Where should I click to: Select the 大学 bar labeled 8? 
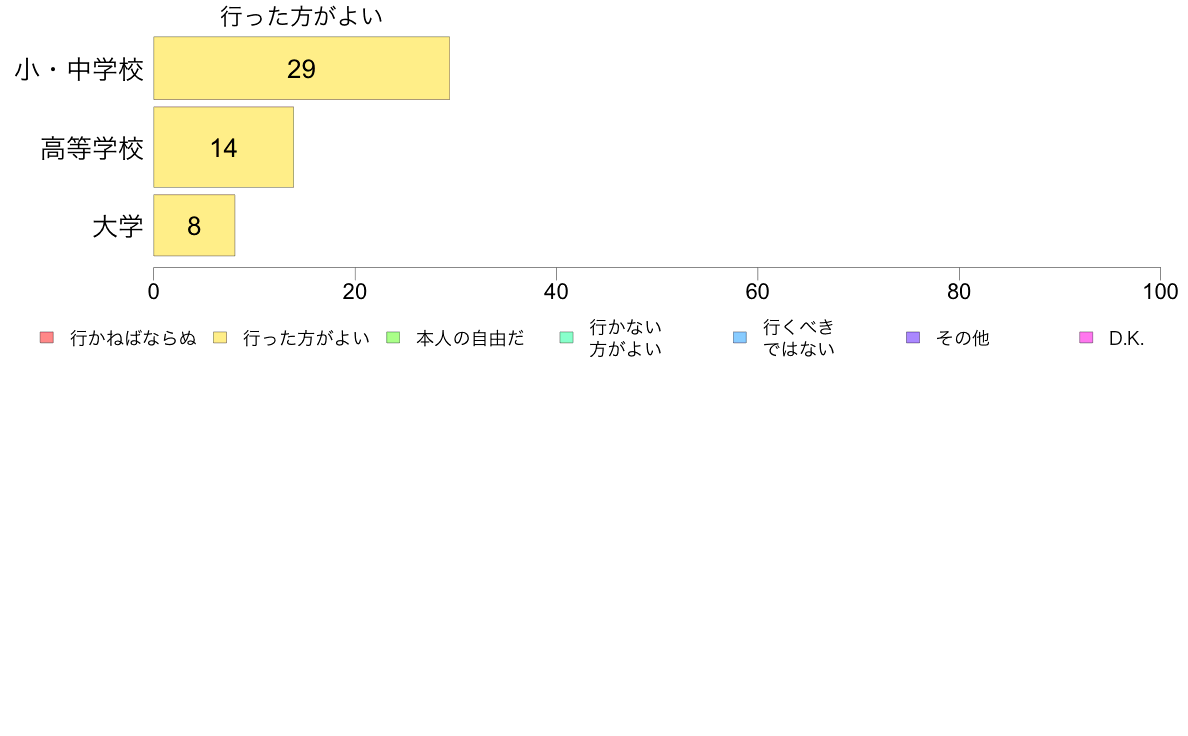click(194, 225)
